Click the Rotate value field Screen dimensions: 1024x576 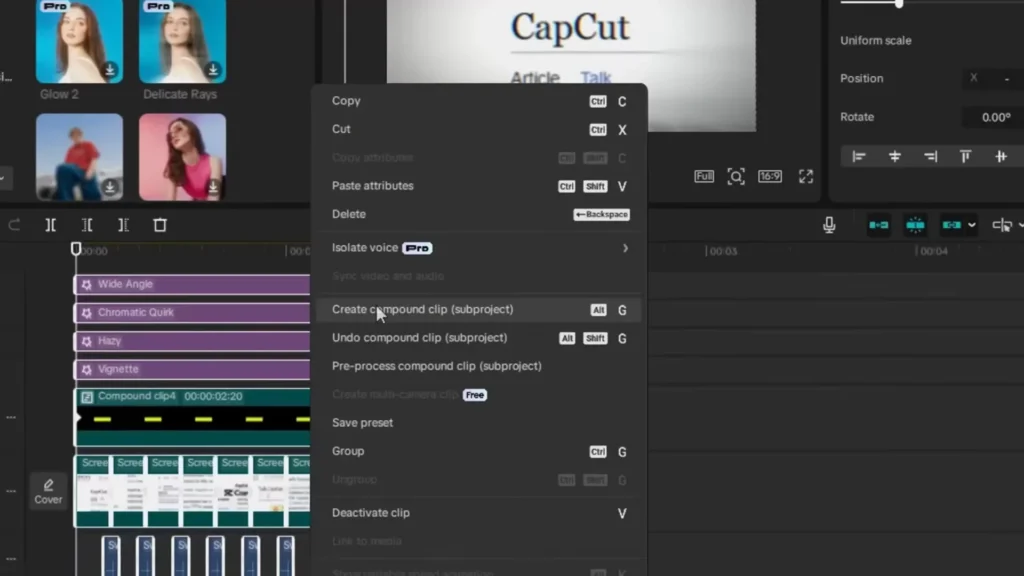tap(993, 118)
